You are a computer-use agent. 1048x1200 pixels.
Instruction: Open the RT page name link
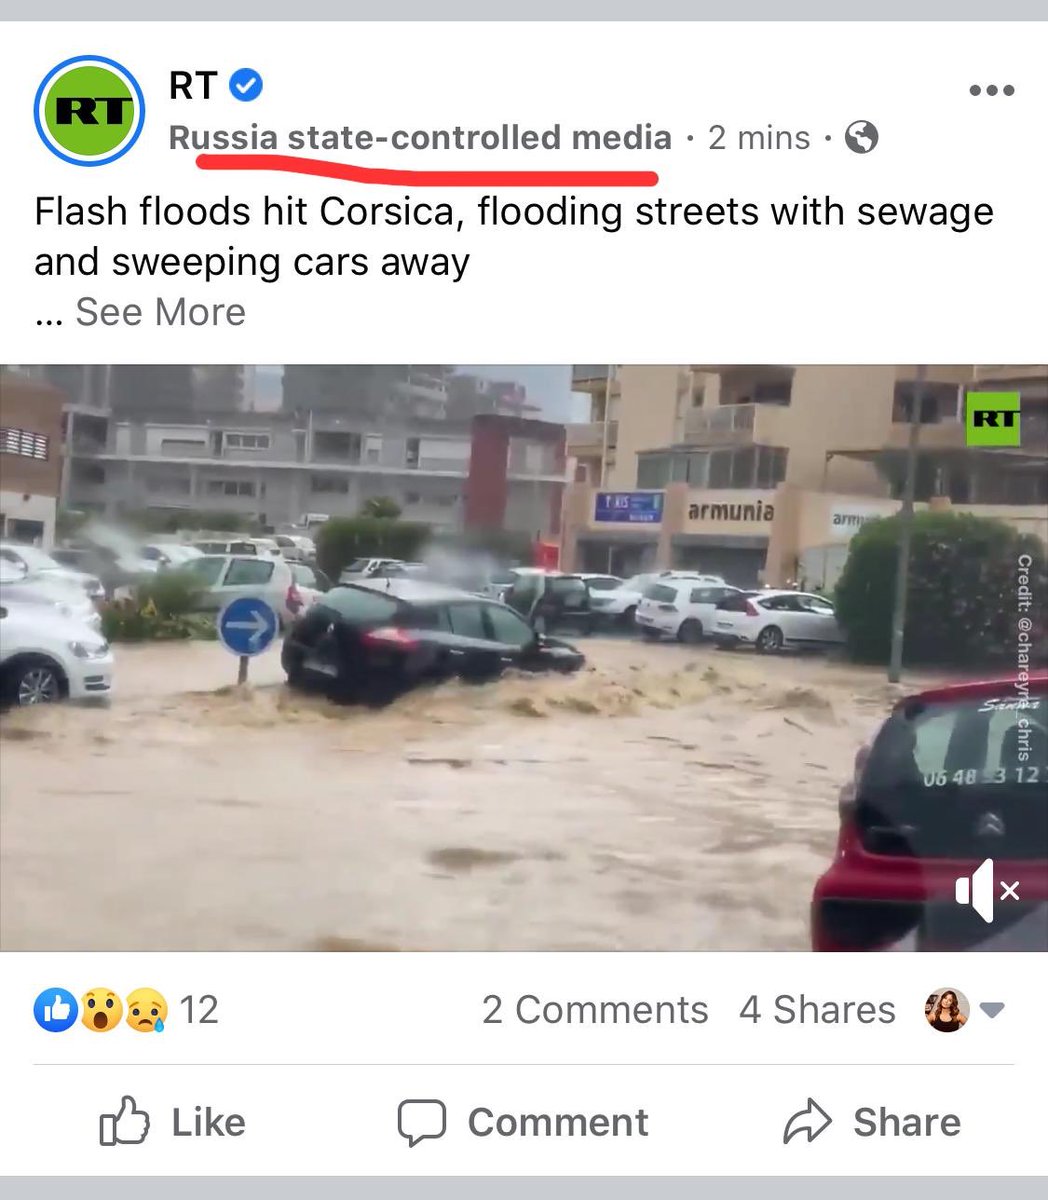pos(193,86)
